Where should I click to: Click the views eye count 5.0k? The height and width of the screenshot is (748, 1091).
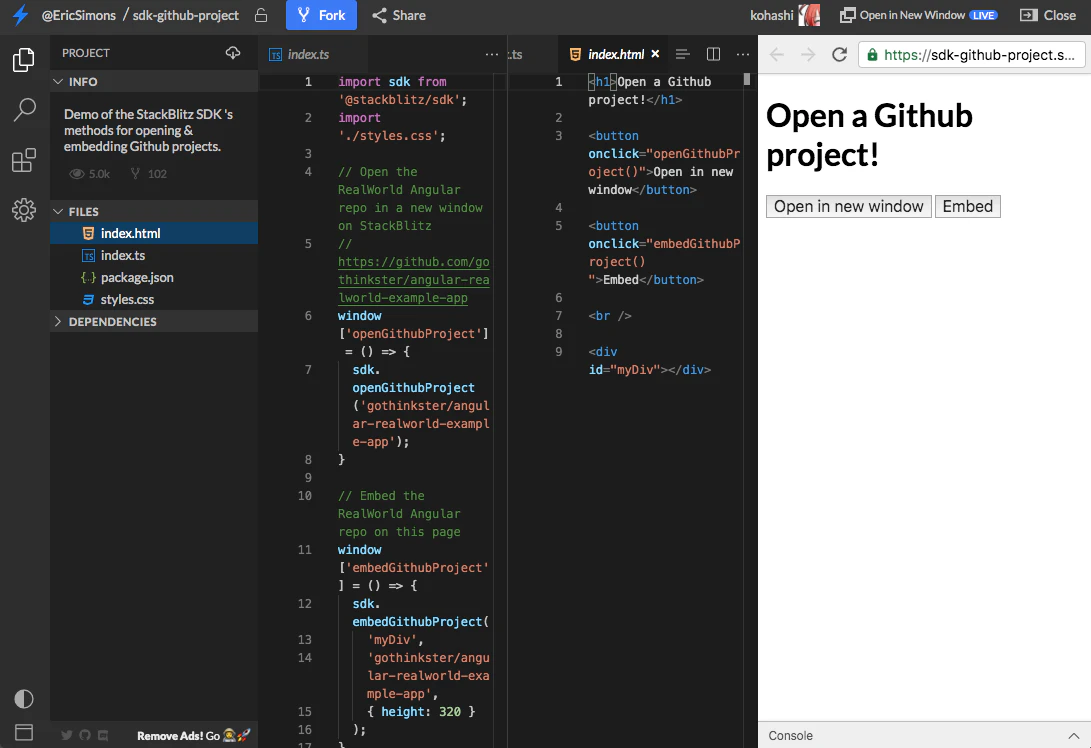tap(90, 173)
